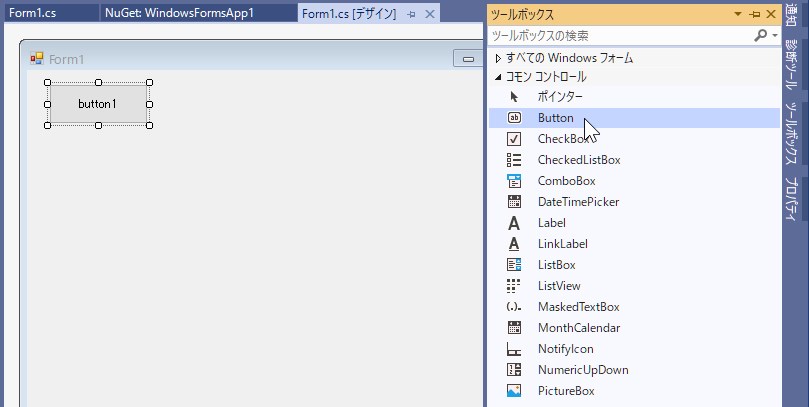Select CheckedListBox text in toolbox
809x407 pixels.
pos(579,160)
